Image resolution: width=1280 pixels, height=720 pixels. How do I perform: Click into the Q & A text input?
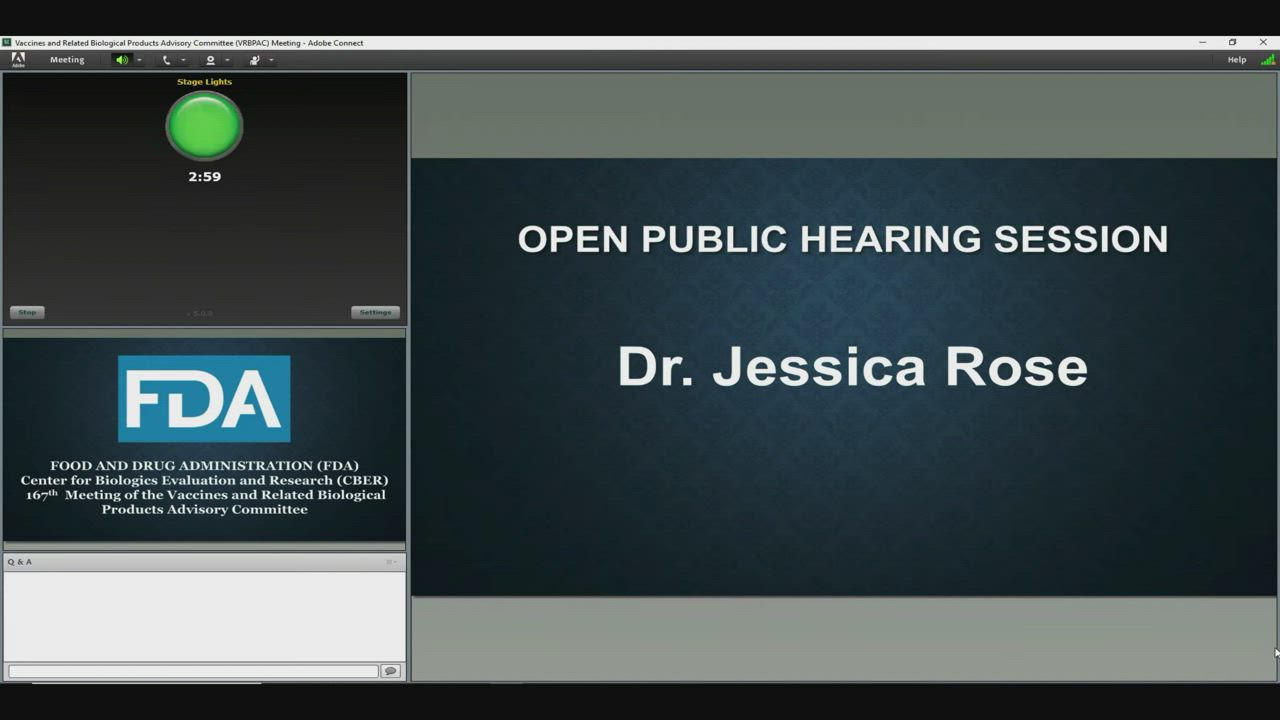click(193, 671)
